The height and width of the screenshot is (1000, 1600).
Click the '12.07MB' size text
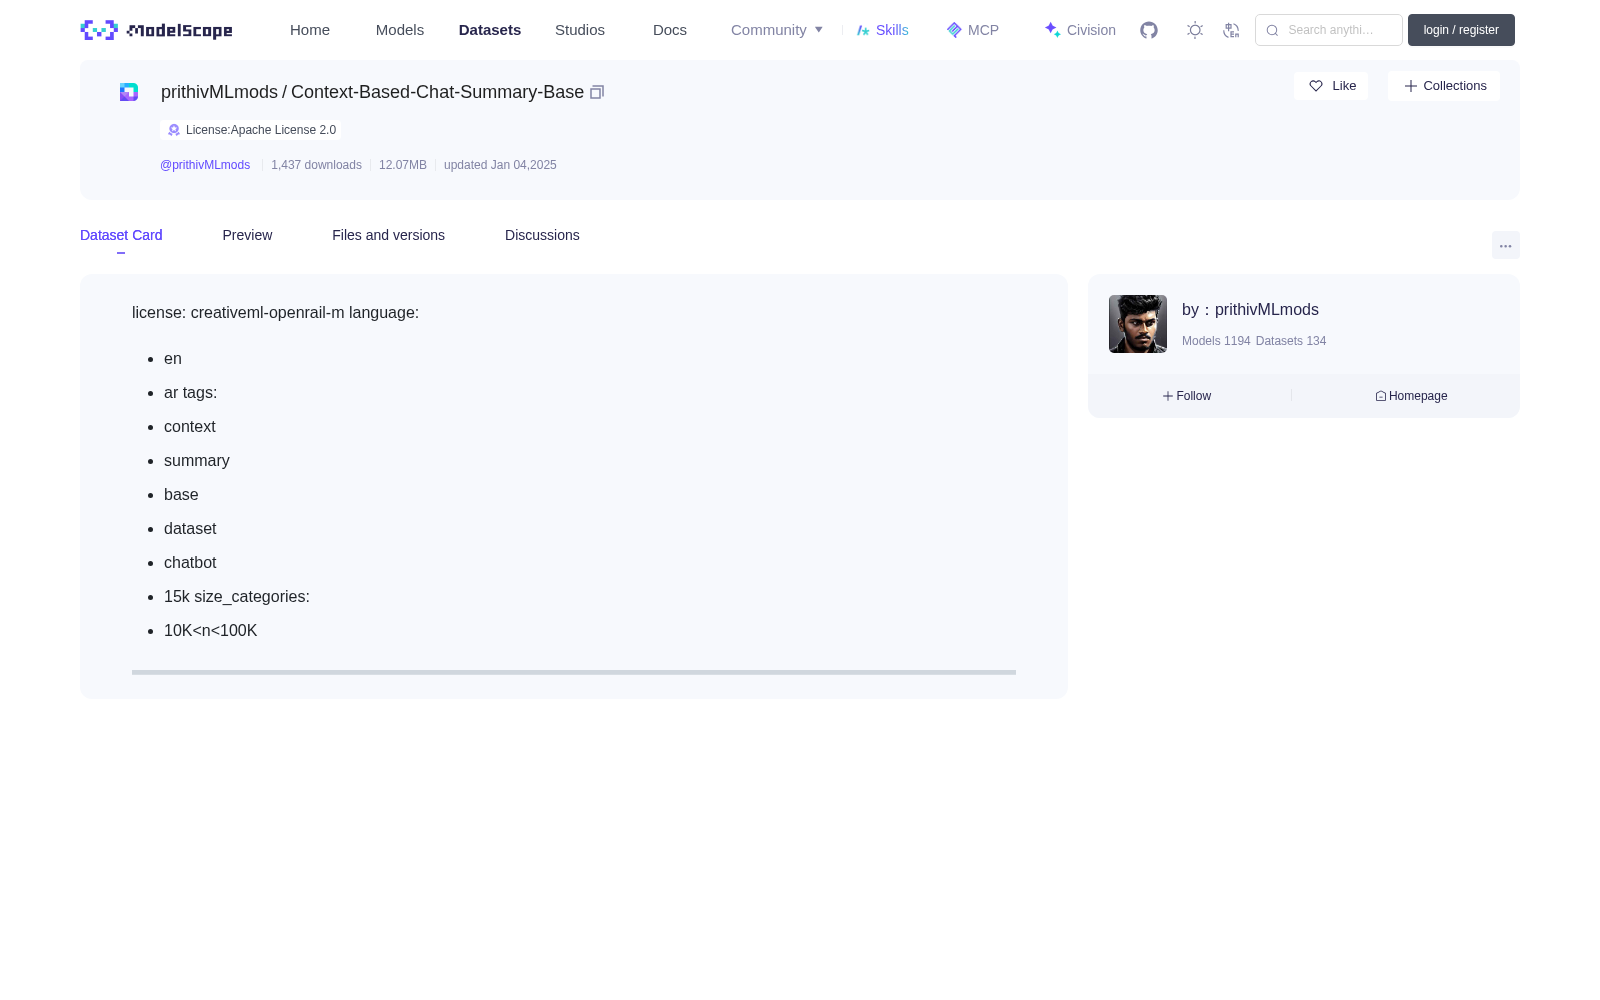[x=403, y=165]
